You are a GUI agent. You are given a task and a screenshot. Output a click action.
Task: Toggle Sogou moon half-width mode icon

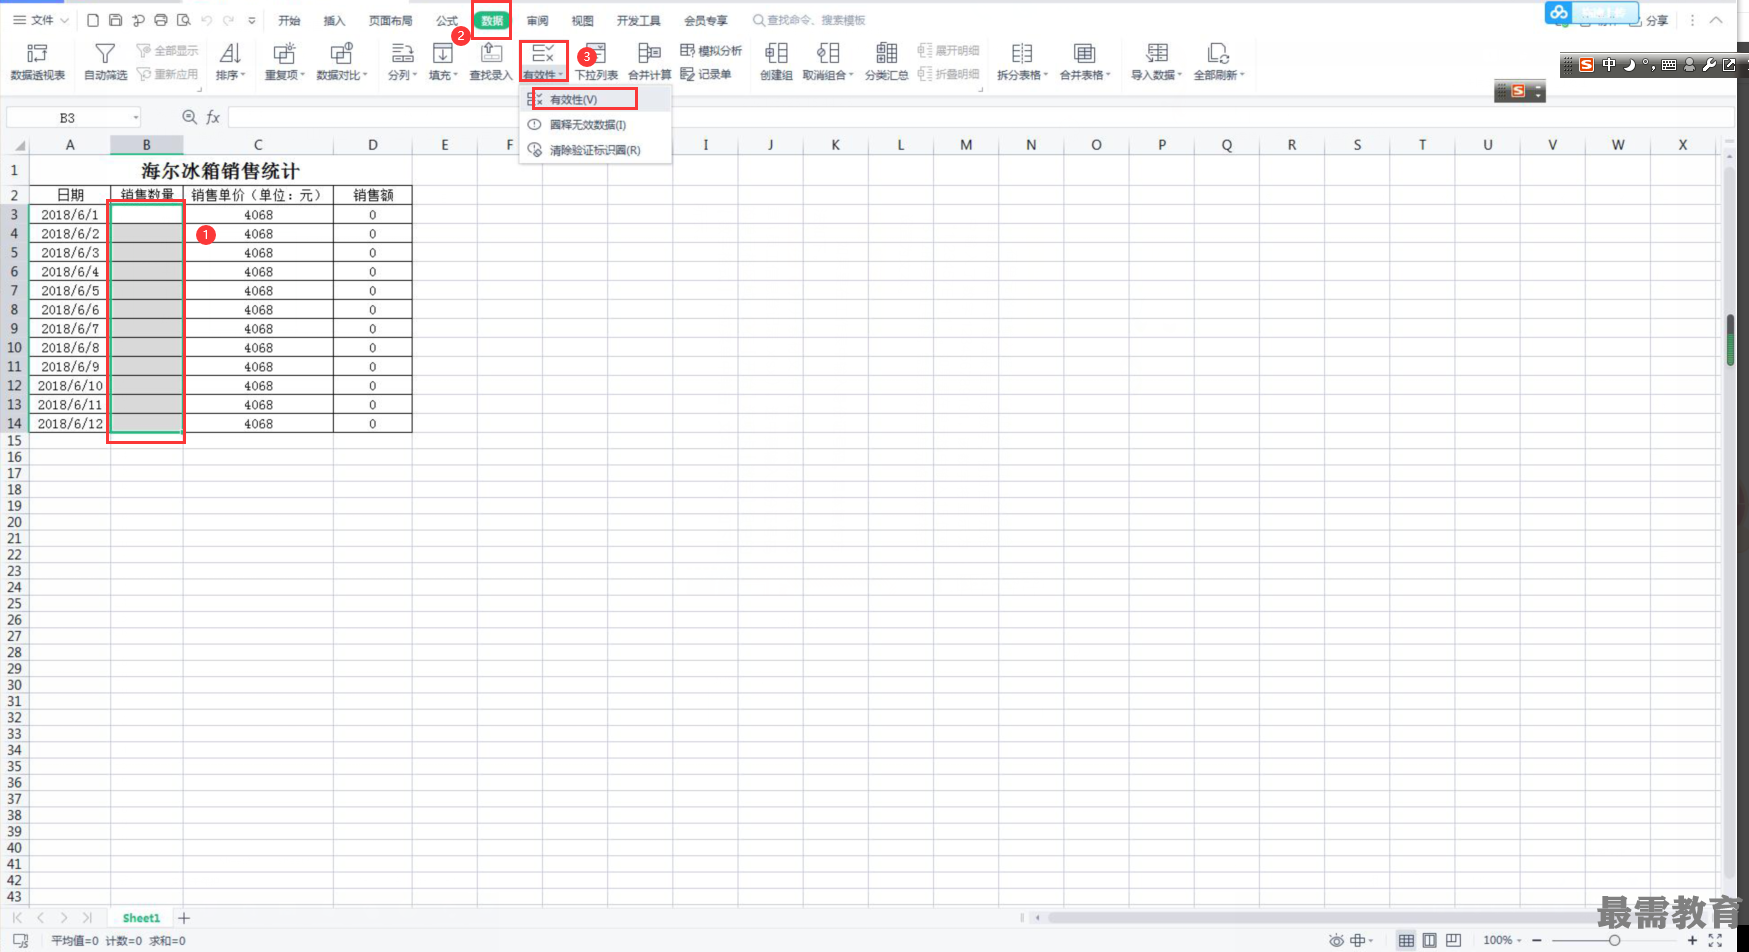pyautogui.click(x=1629, y=65)
